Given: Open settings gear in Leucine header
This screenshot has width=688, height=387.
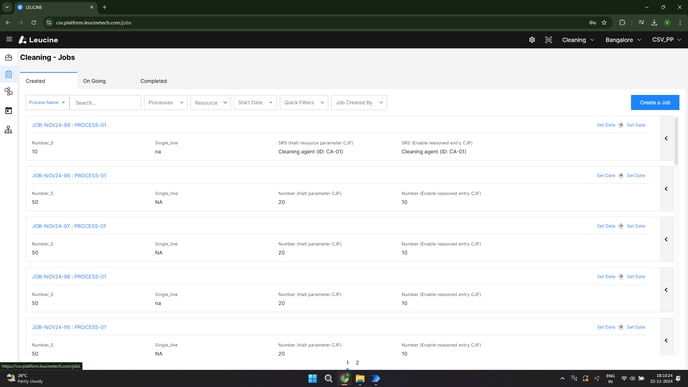Looking at the screenshot, I should click(x=532, y=40).
